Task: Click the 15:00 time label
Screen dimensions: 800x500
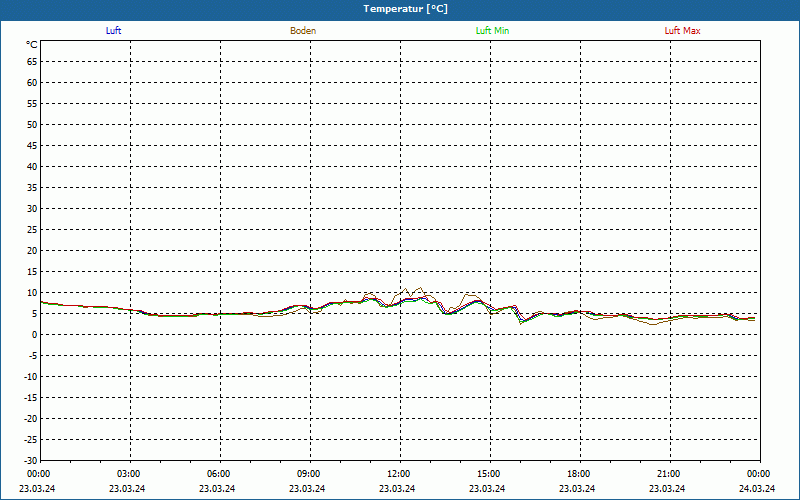Action: tap(489, 474)
